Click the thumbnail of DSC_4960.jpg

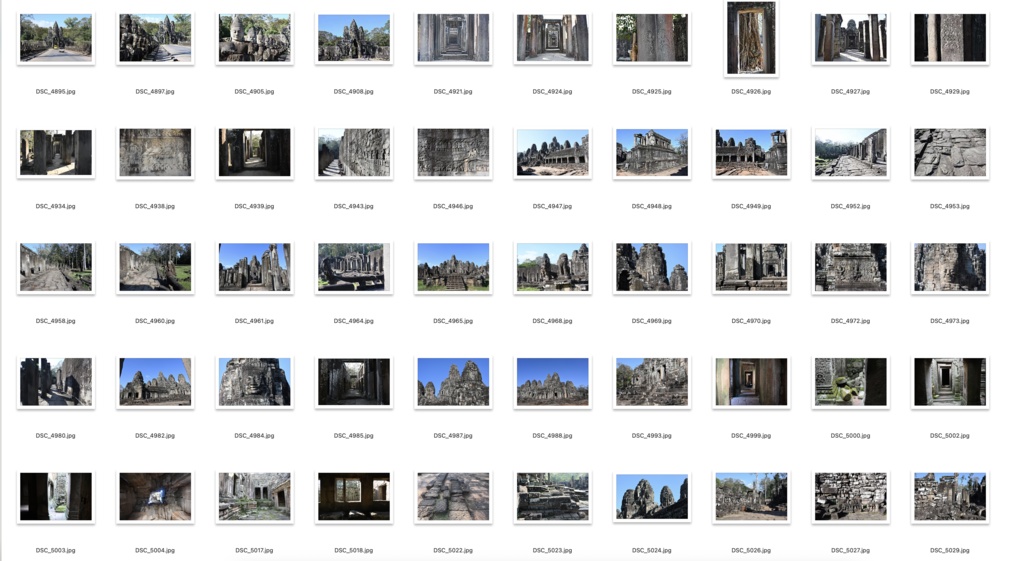point(155,267)
